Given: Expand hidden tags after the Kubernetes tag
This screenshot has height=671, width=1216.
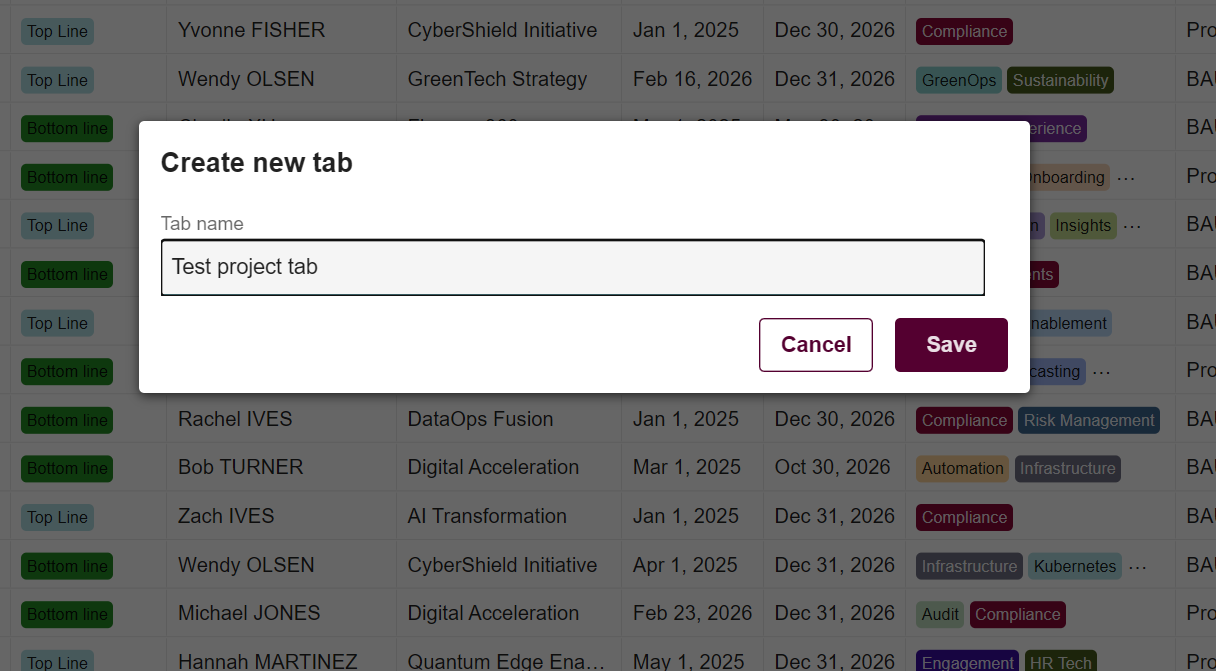Looking at the screenshot, I should (x=1137, y=567).
